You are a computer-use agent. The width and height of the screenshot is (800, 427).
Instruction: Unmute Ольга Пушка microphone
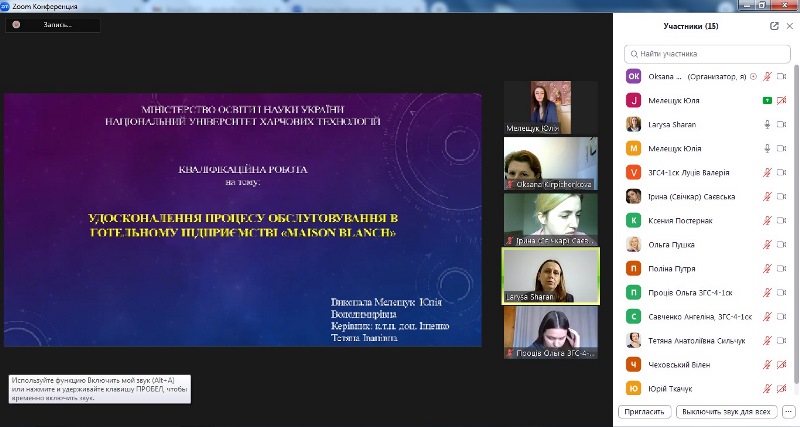(x=767, y=244)
